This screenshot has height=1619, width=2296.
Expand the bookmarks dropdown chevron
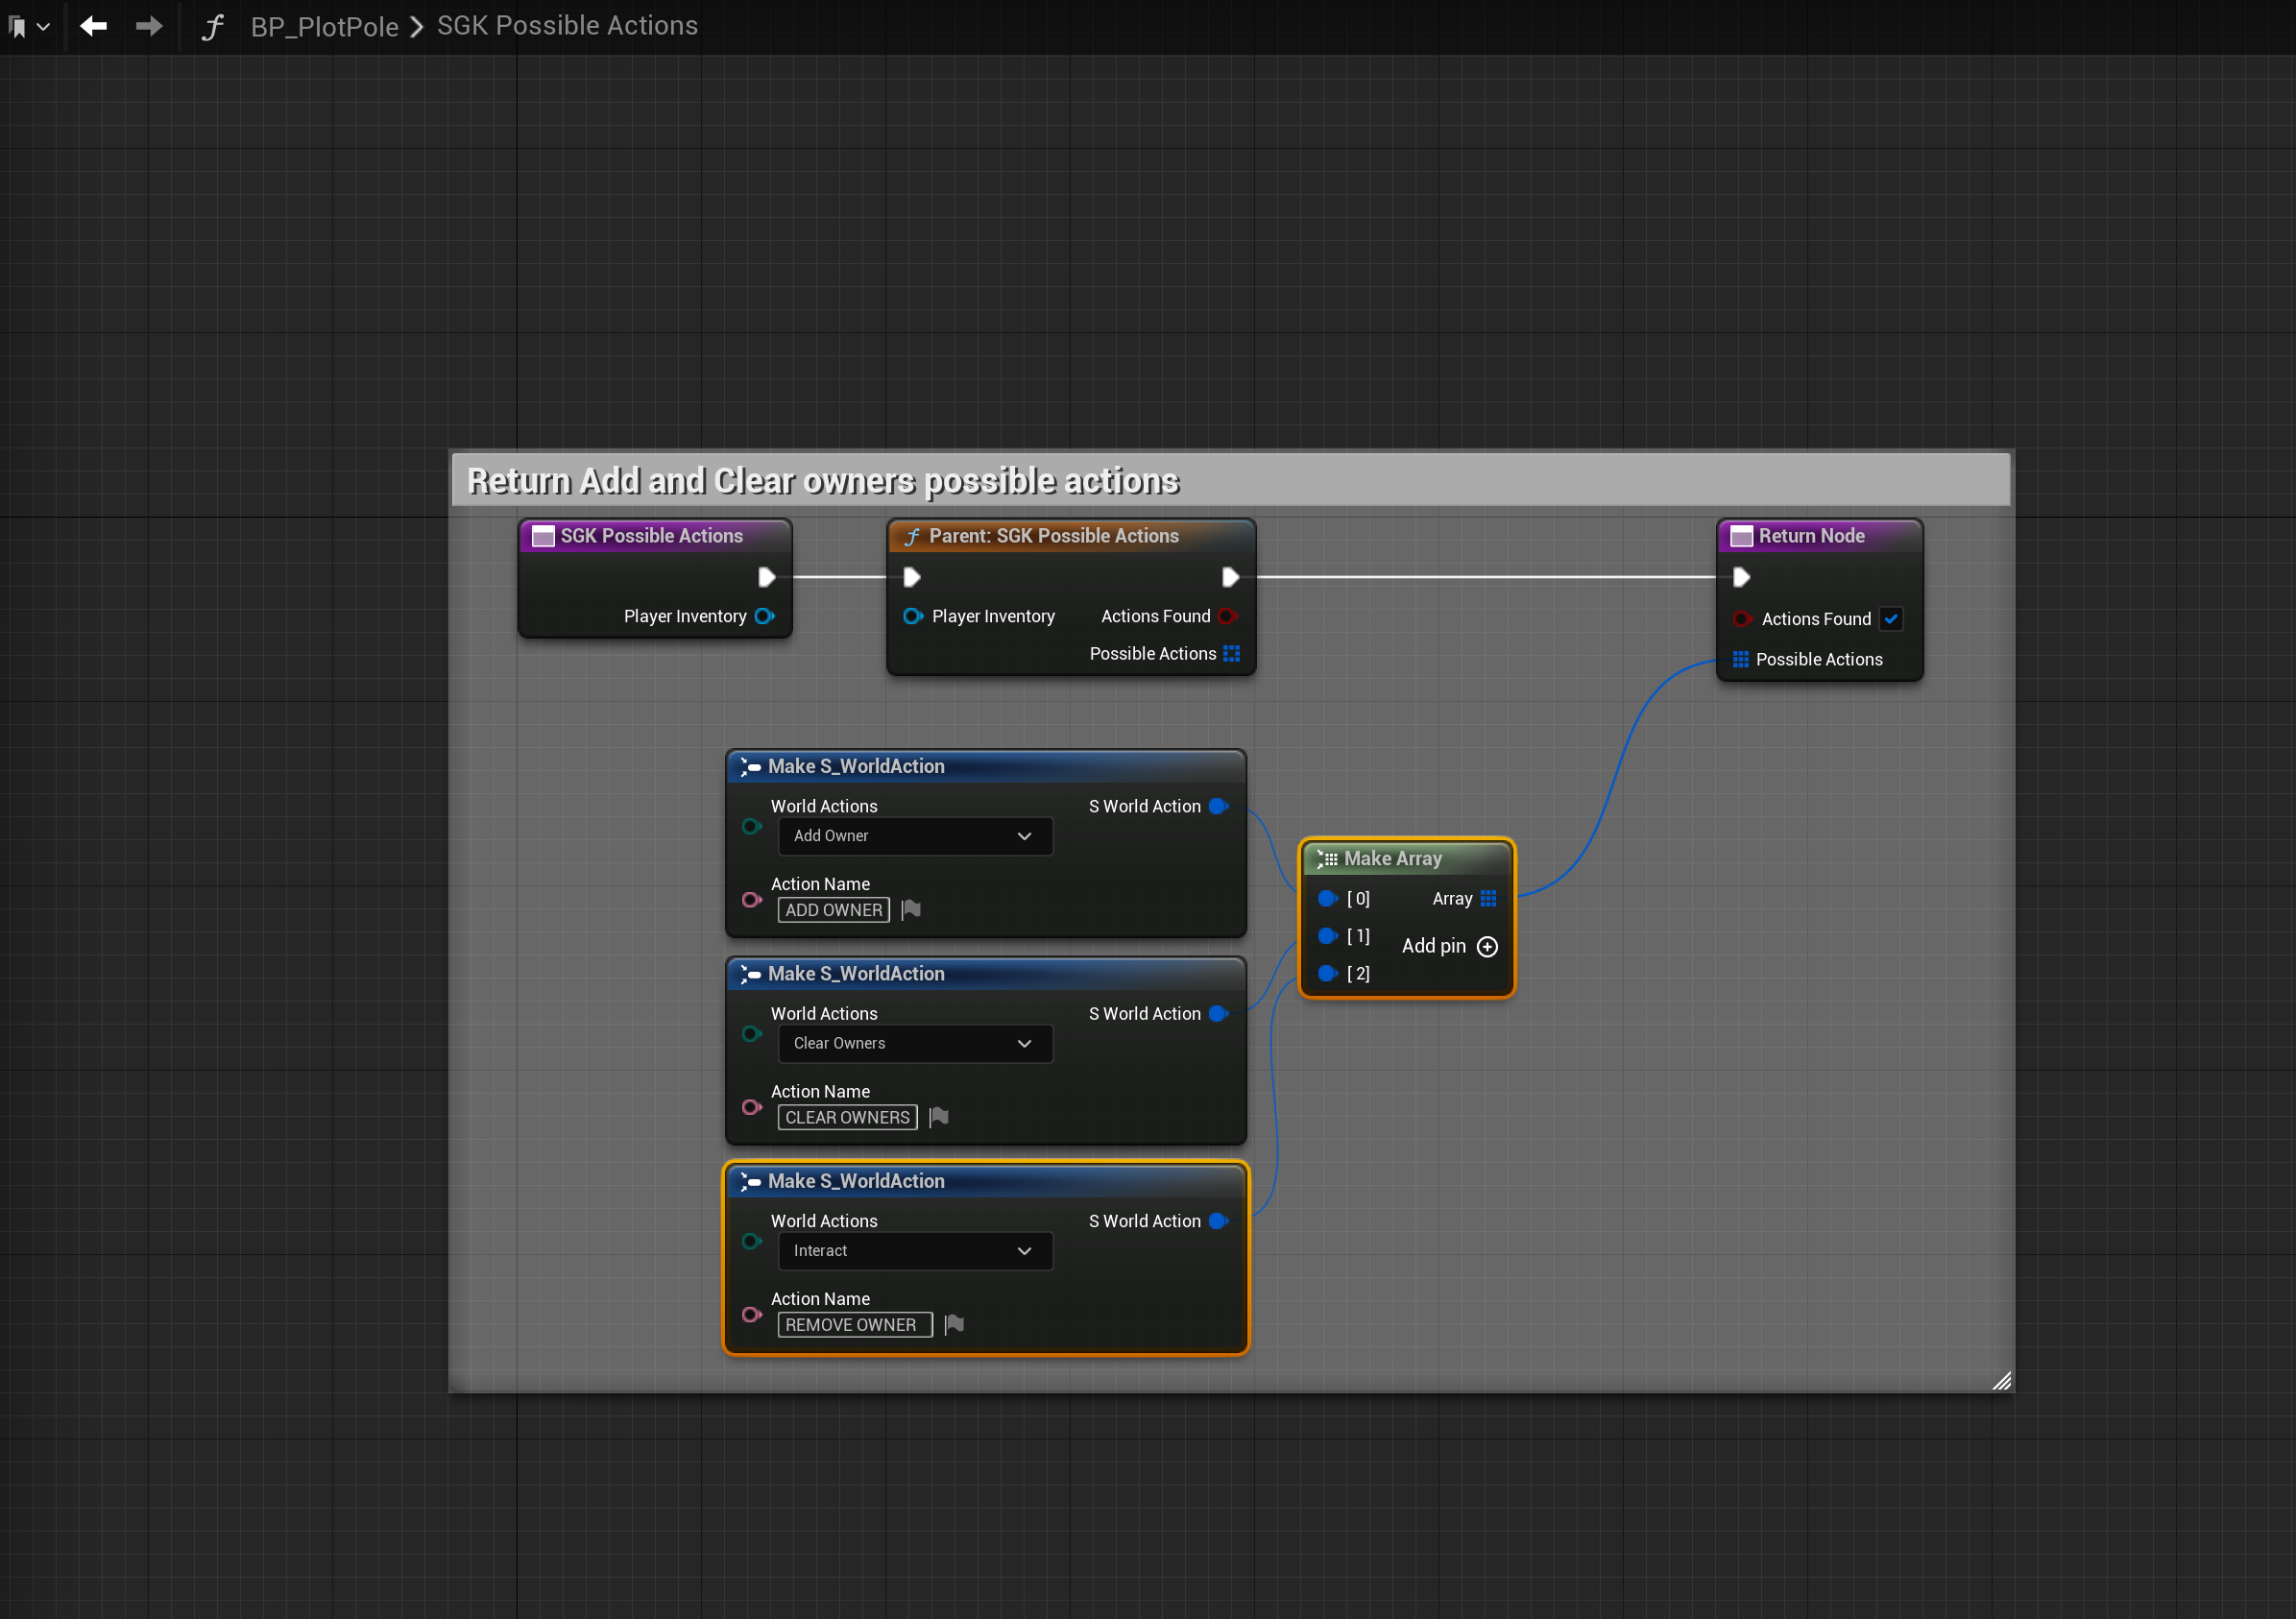pyautogui.click(x=43, y=27)
